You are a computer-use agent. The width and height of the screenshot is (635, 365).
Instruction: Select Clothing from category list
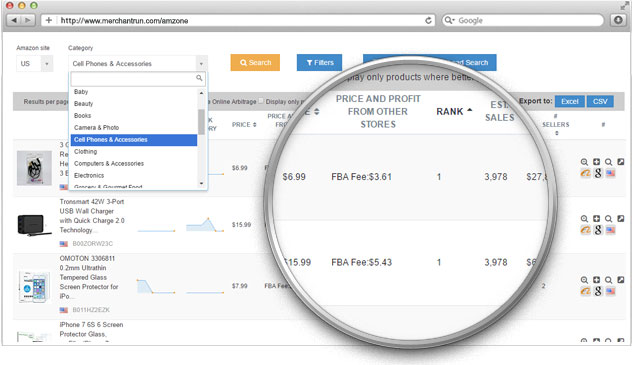click(134, 152)
